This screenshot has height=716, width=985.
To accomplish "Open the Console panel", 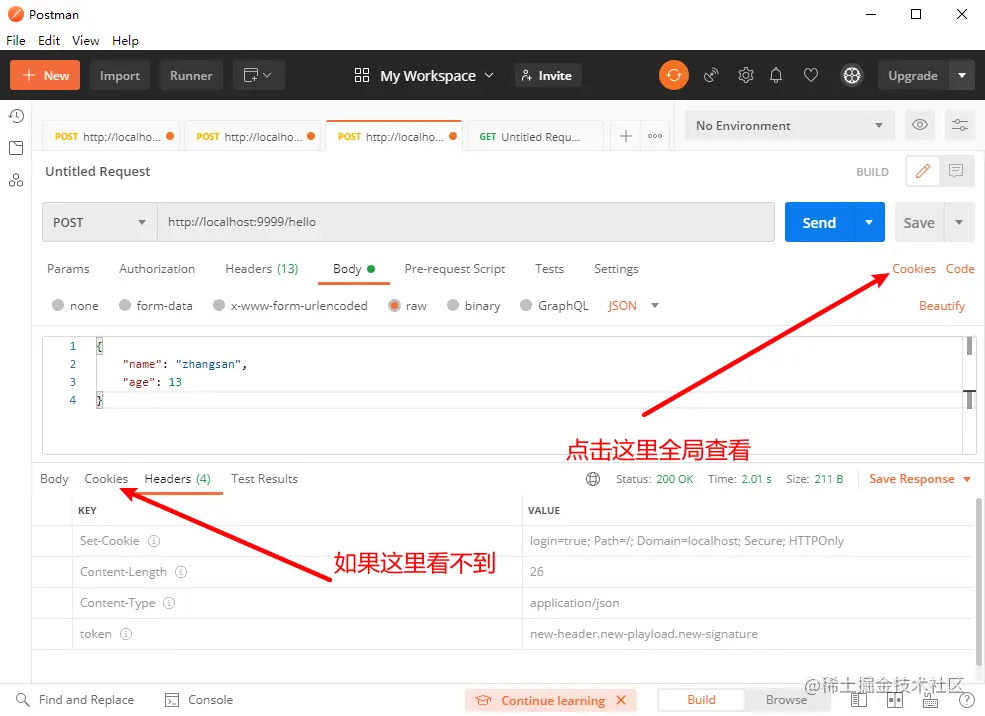I will [x=199, y=700].
